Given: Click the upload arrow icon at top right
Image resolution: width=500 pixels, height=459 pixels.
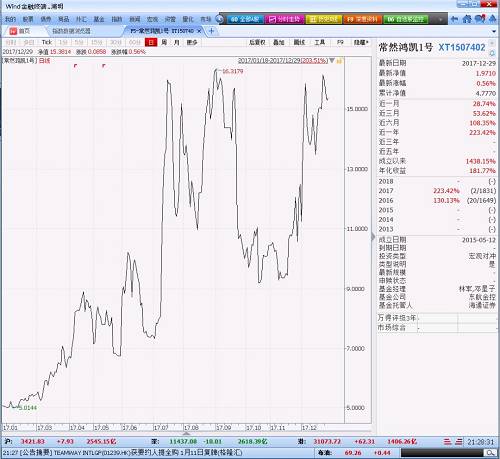Looking at the screenshot, I should click(x=492, y=19).
